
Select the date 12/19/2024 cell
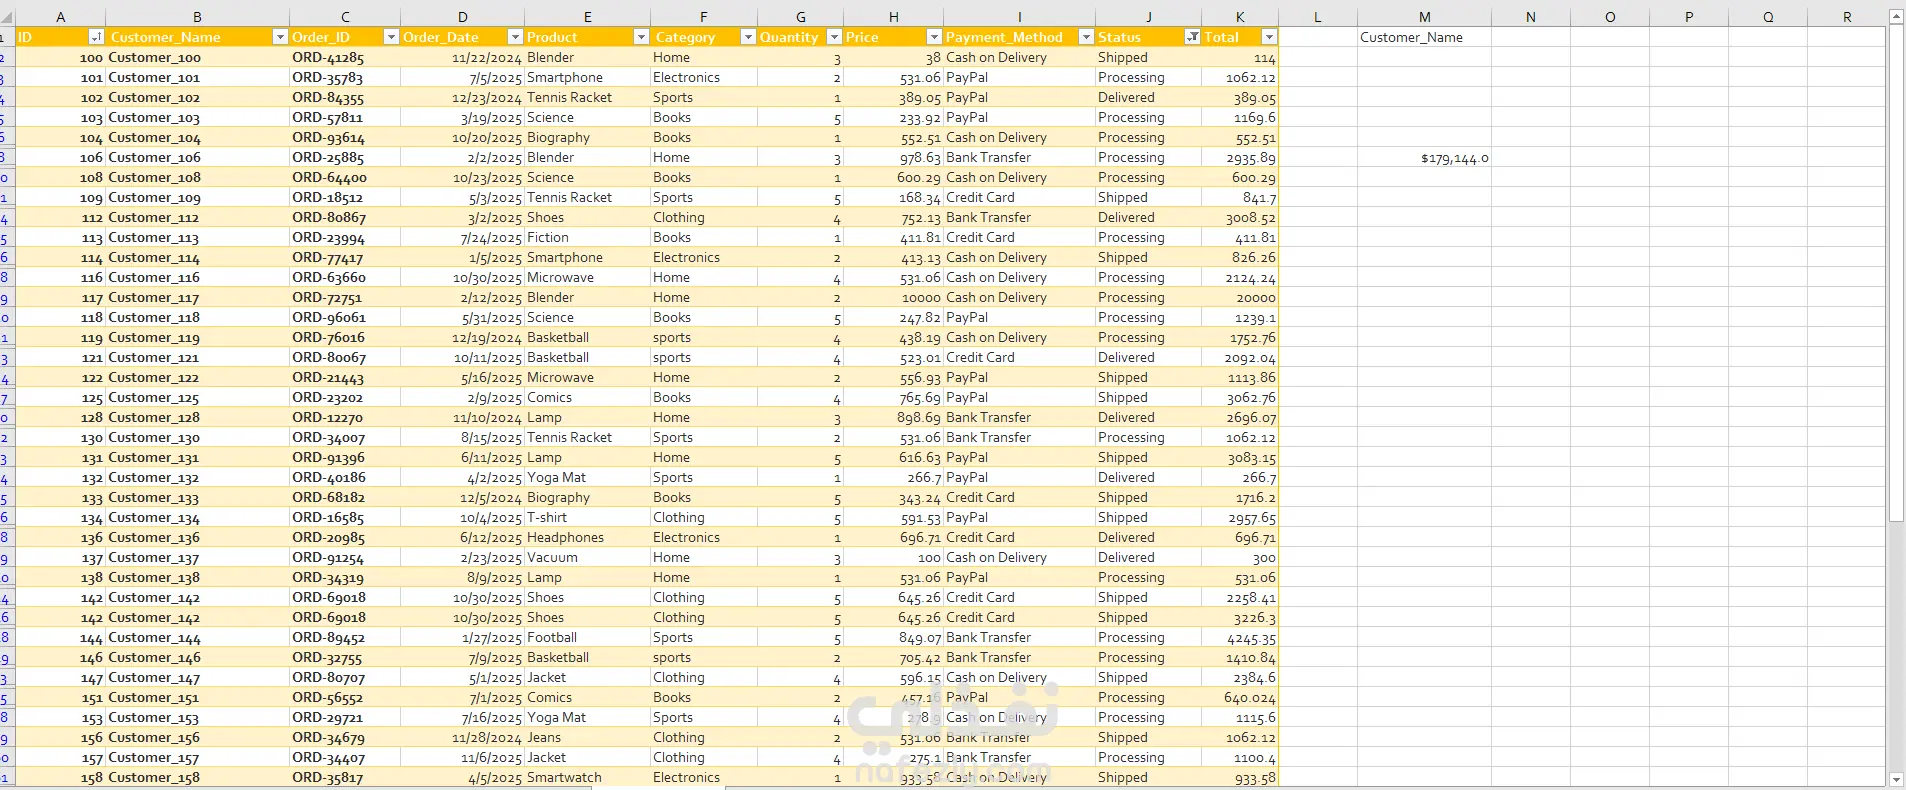462,337
